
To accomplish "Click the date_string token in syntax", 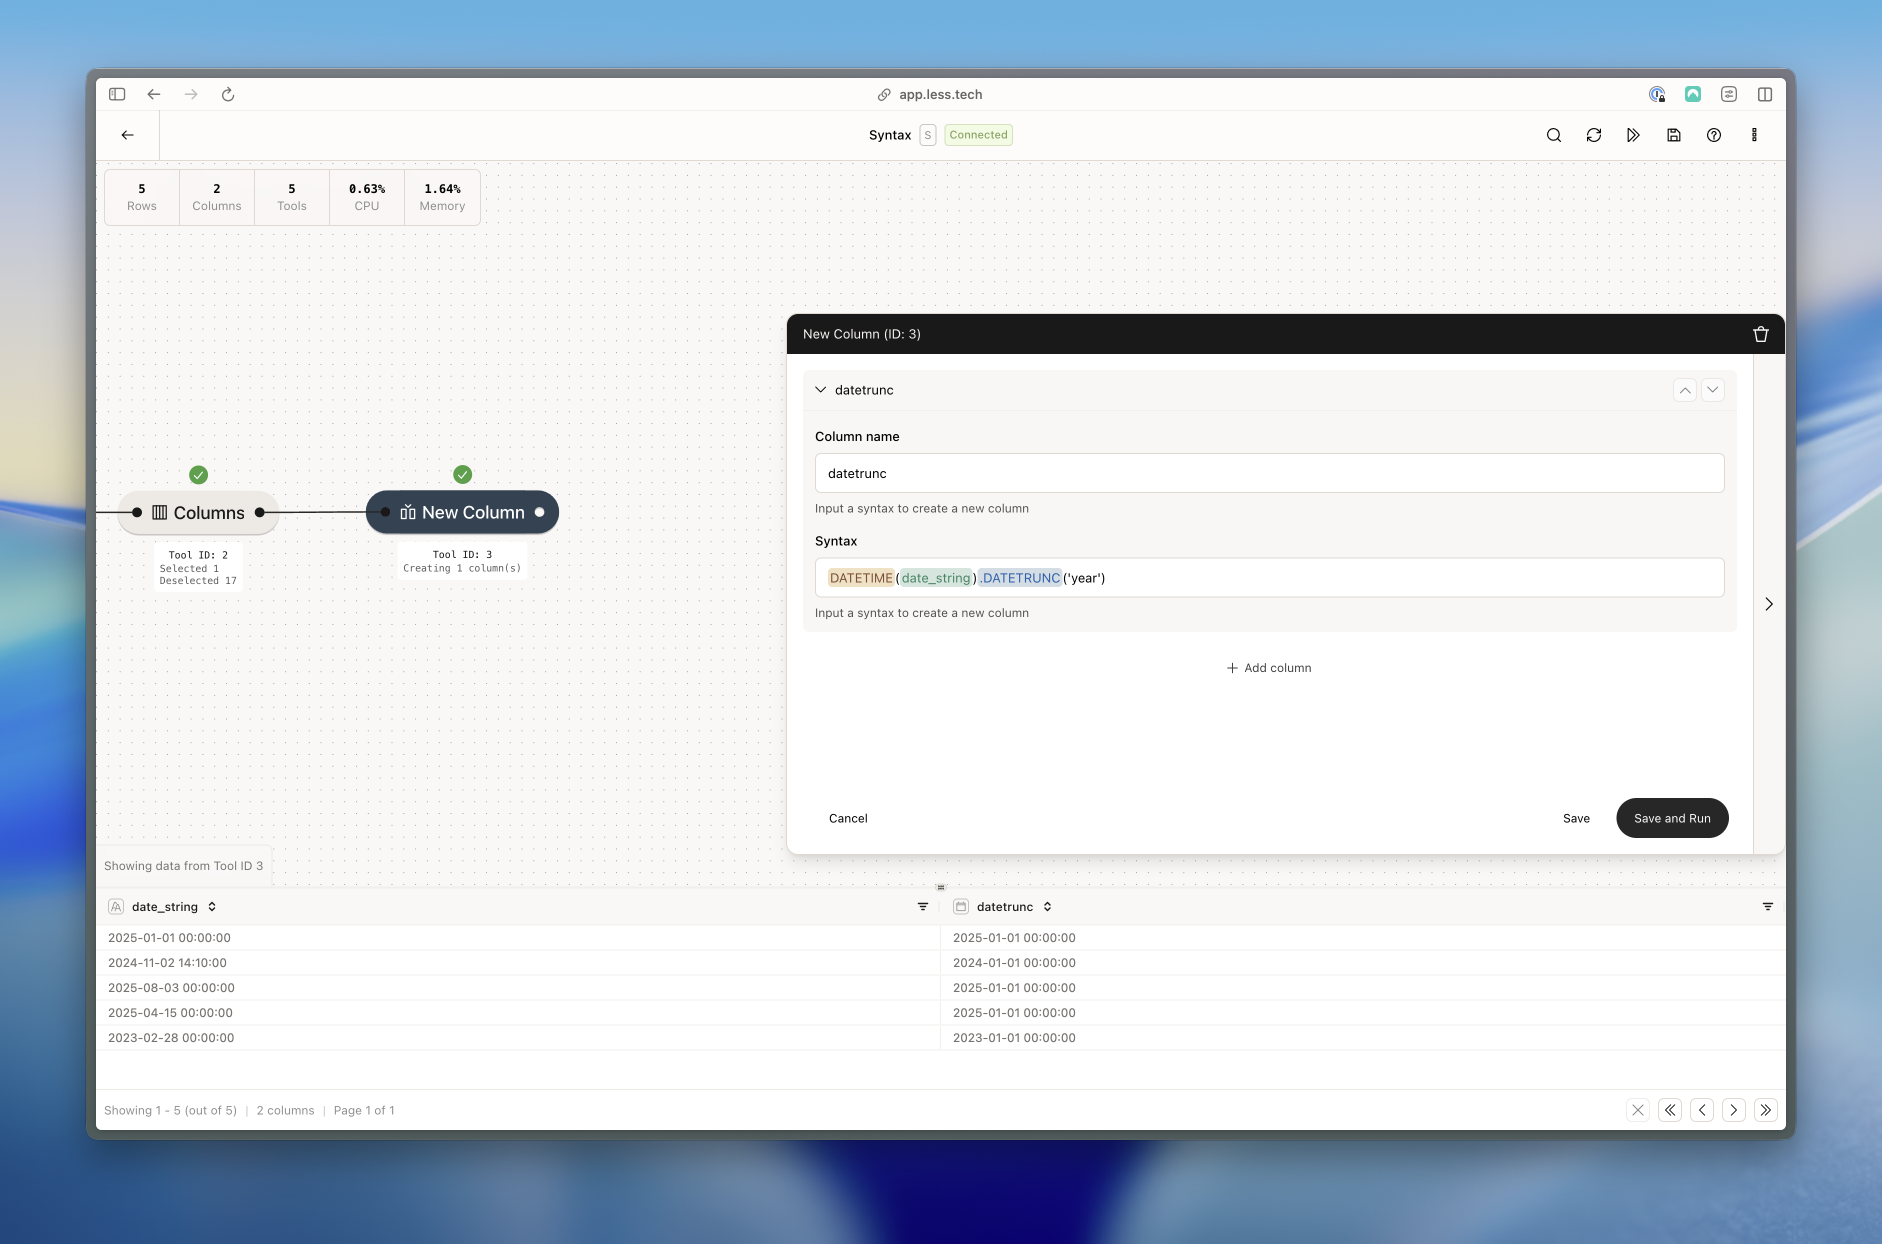I will (x=936, y=578).
